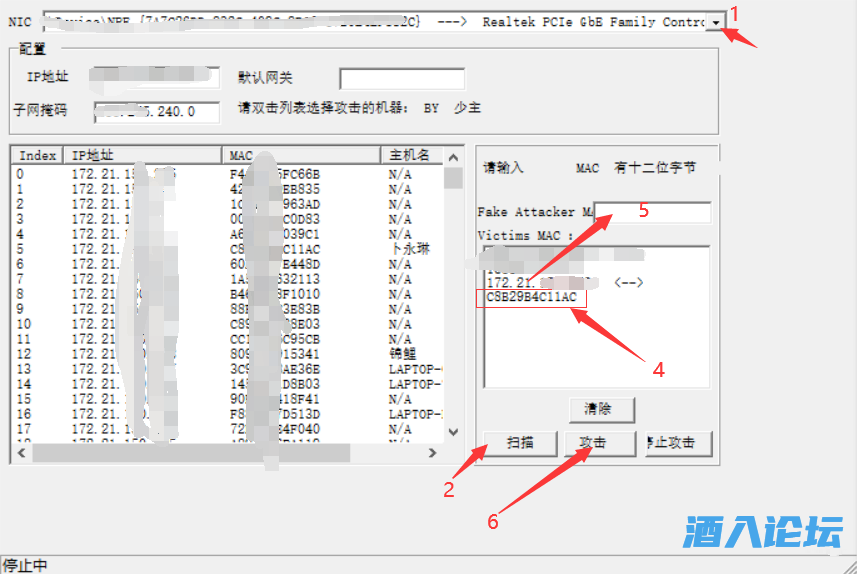The height and width of the screenshot is (574, 857).
Task: Click the 停止攻击 button
Action: pos(678,443)
